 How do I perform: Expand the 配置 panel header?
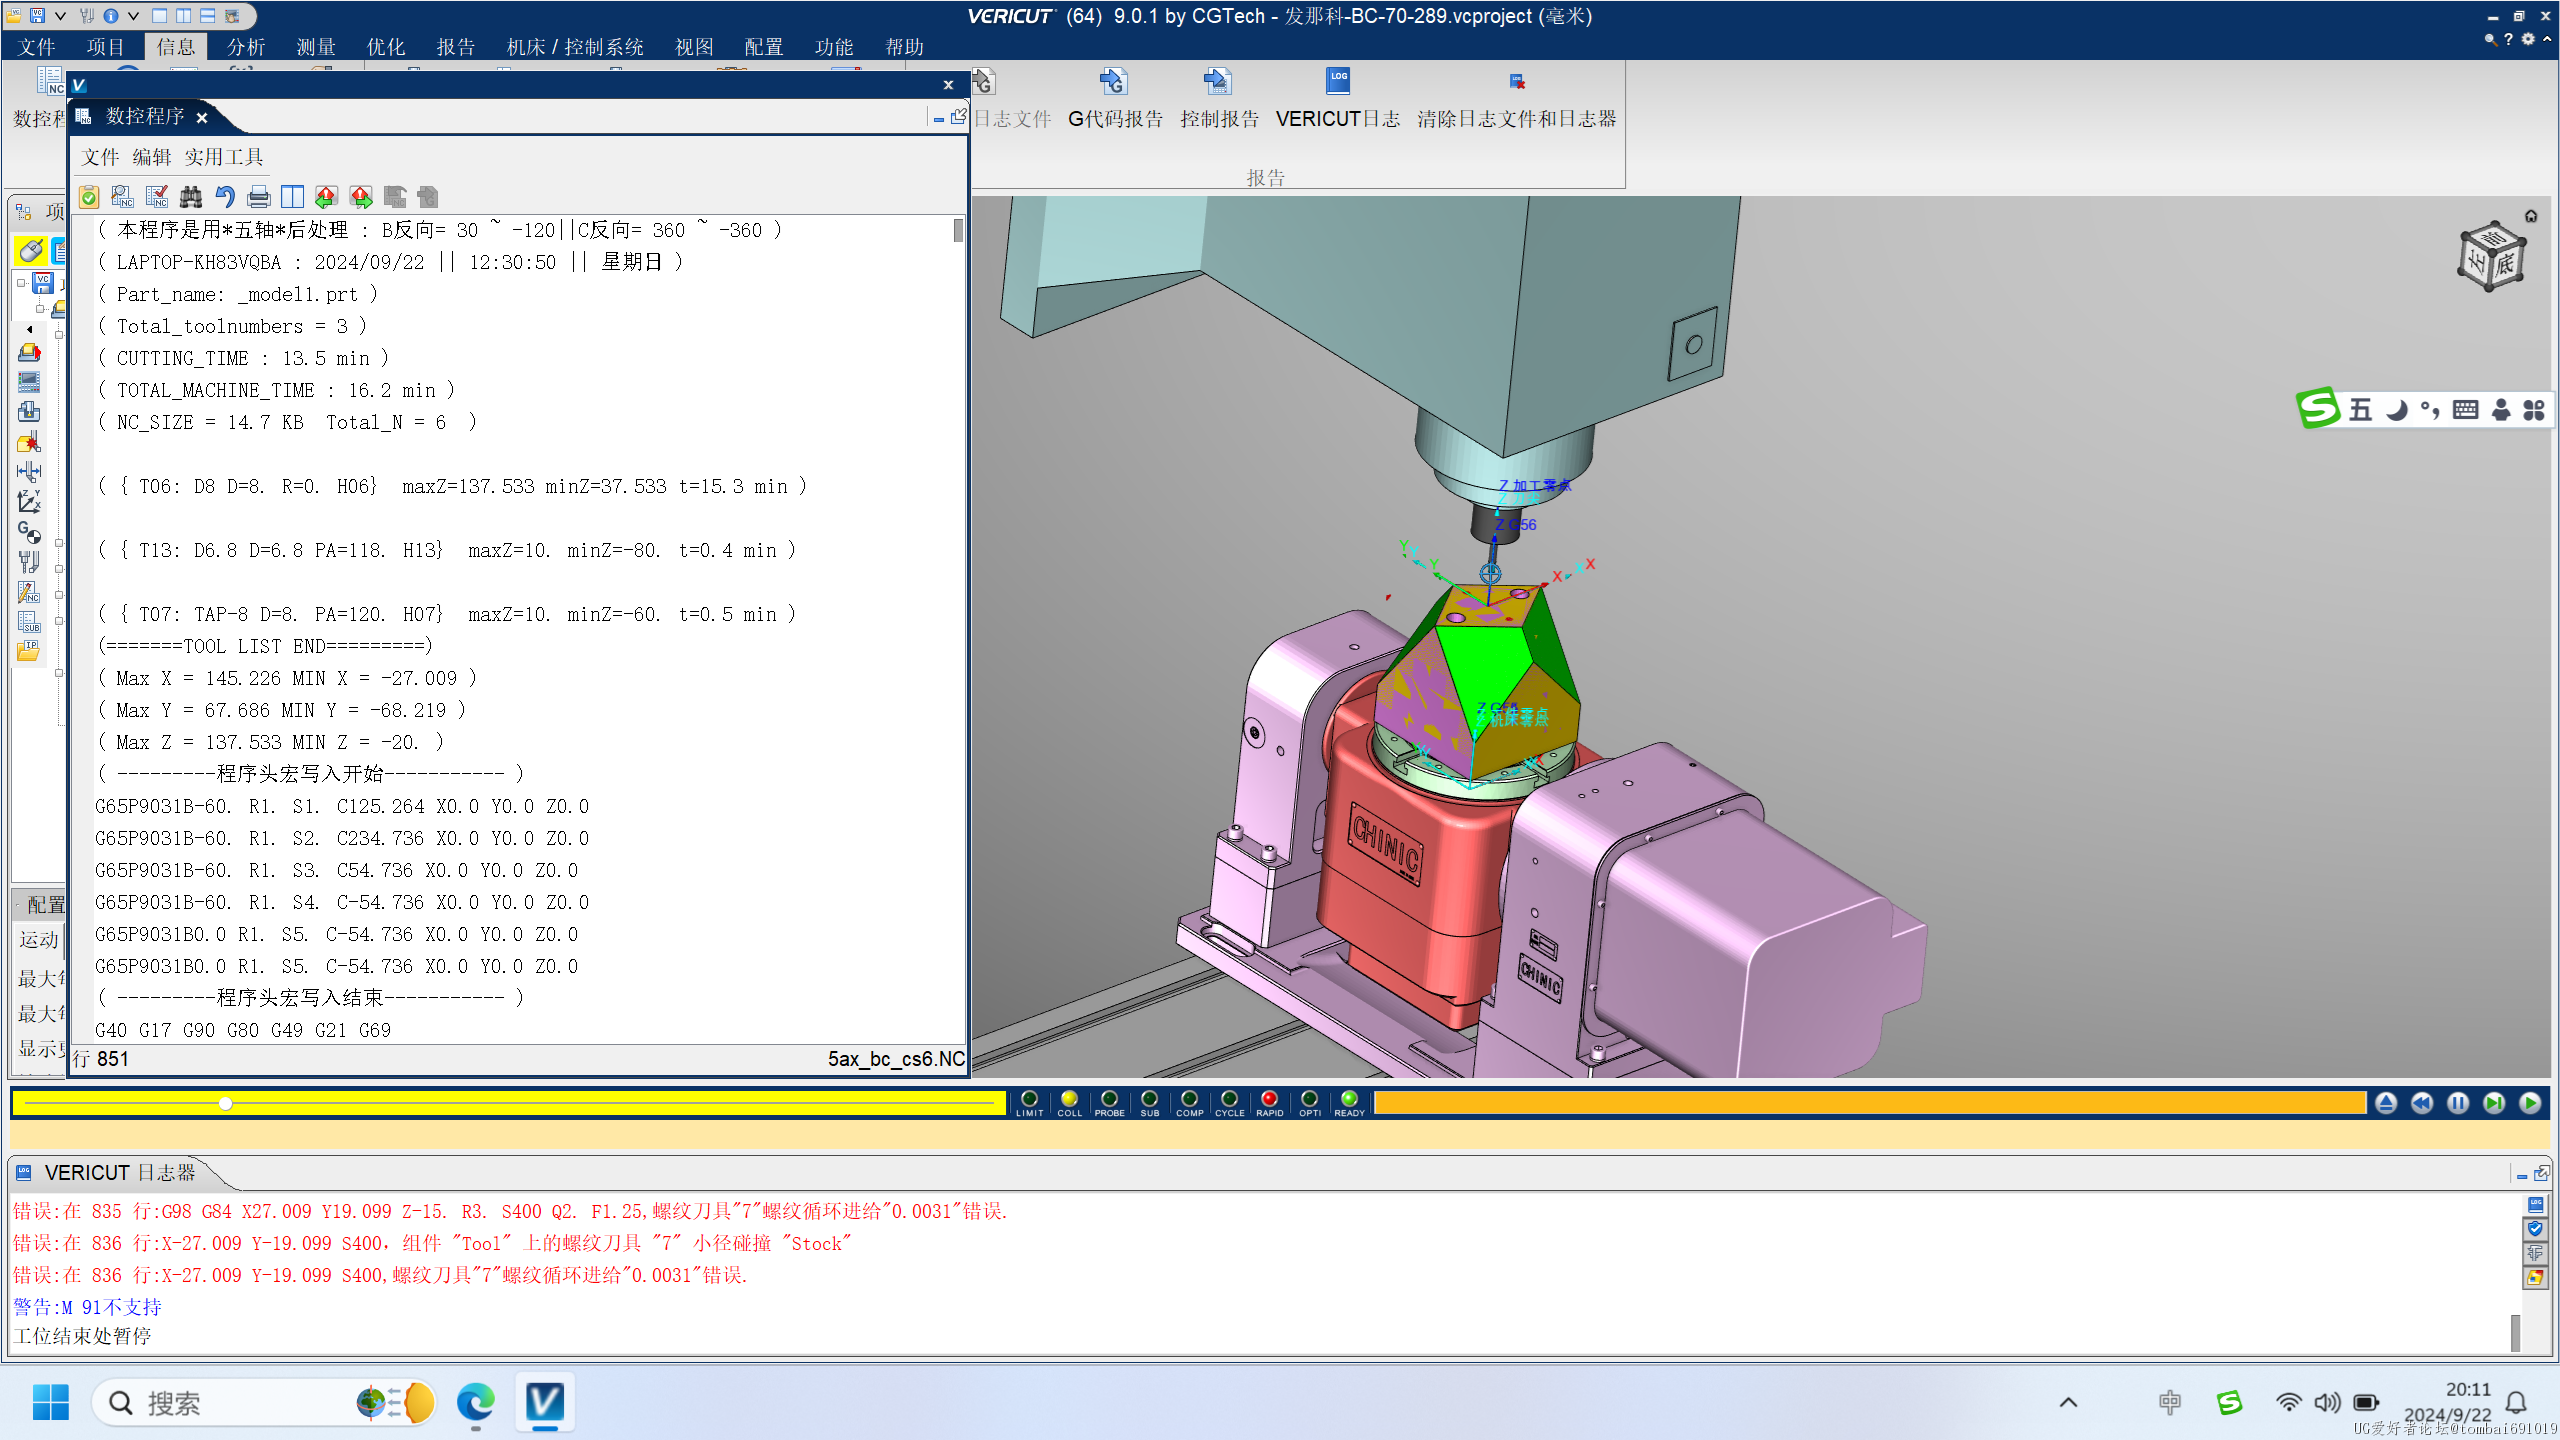38,905
